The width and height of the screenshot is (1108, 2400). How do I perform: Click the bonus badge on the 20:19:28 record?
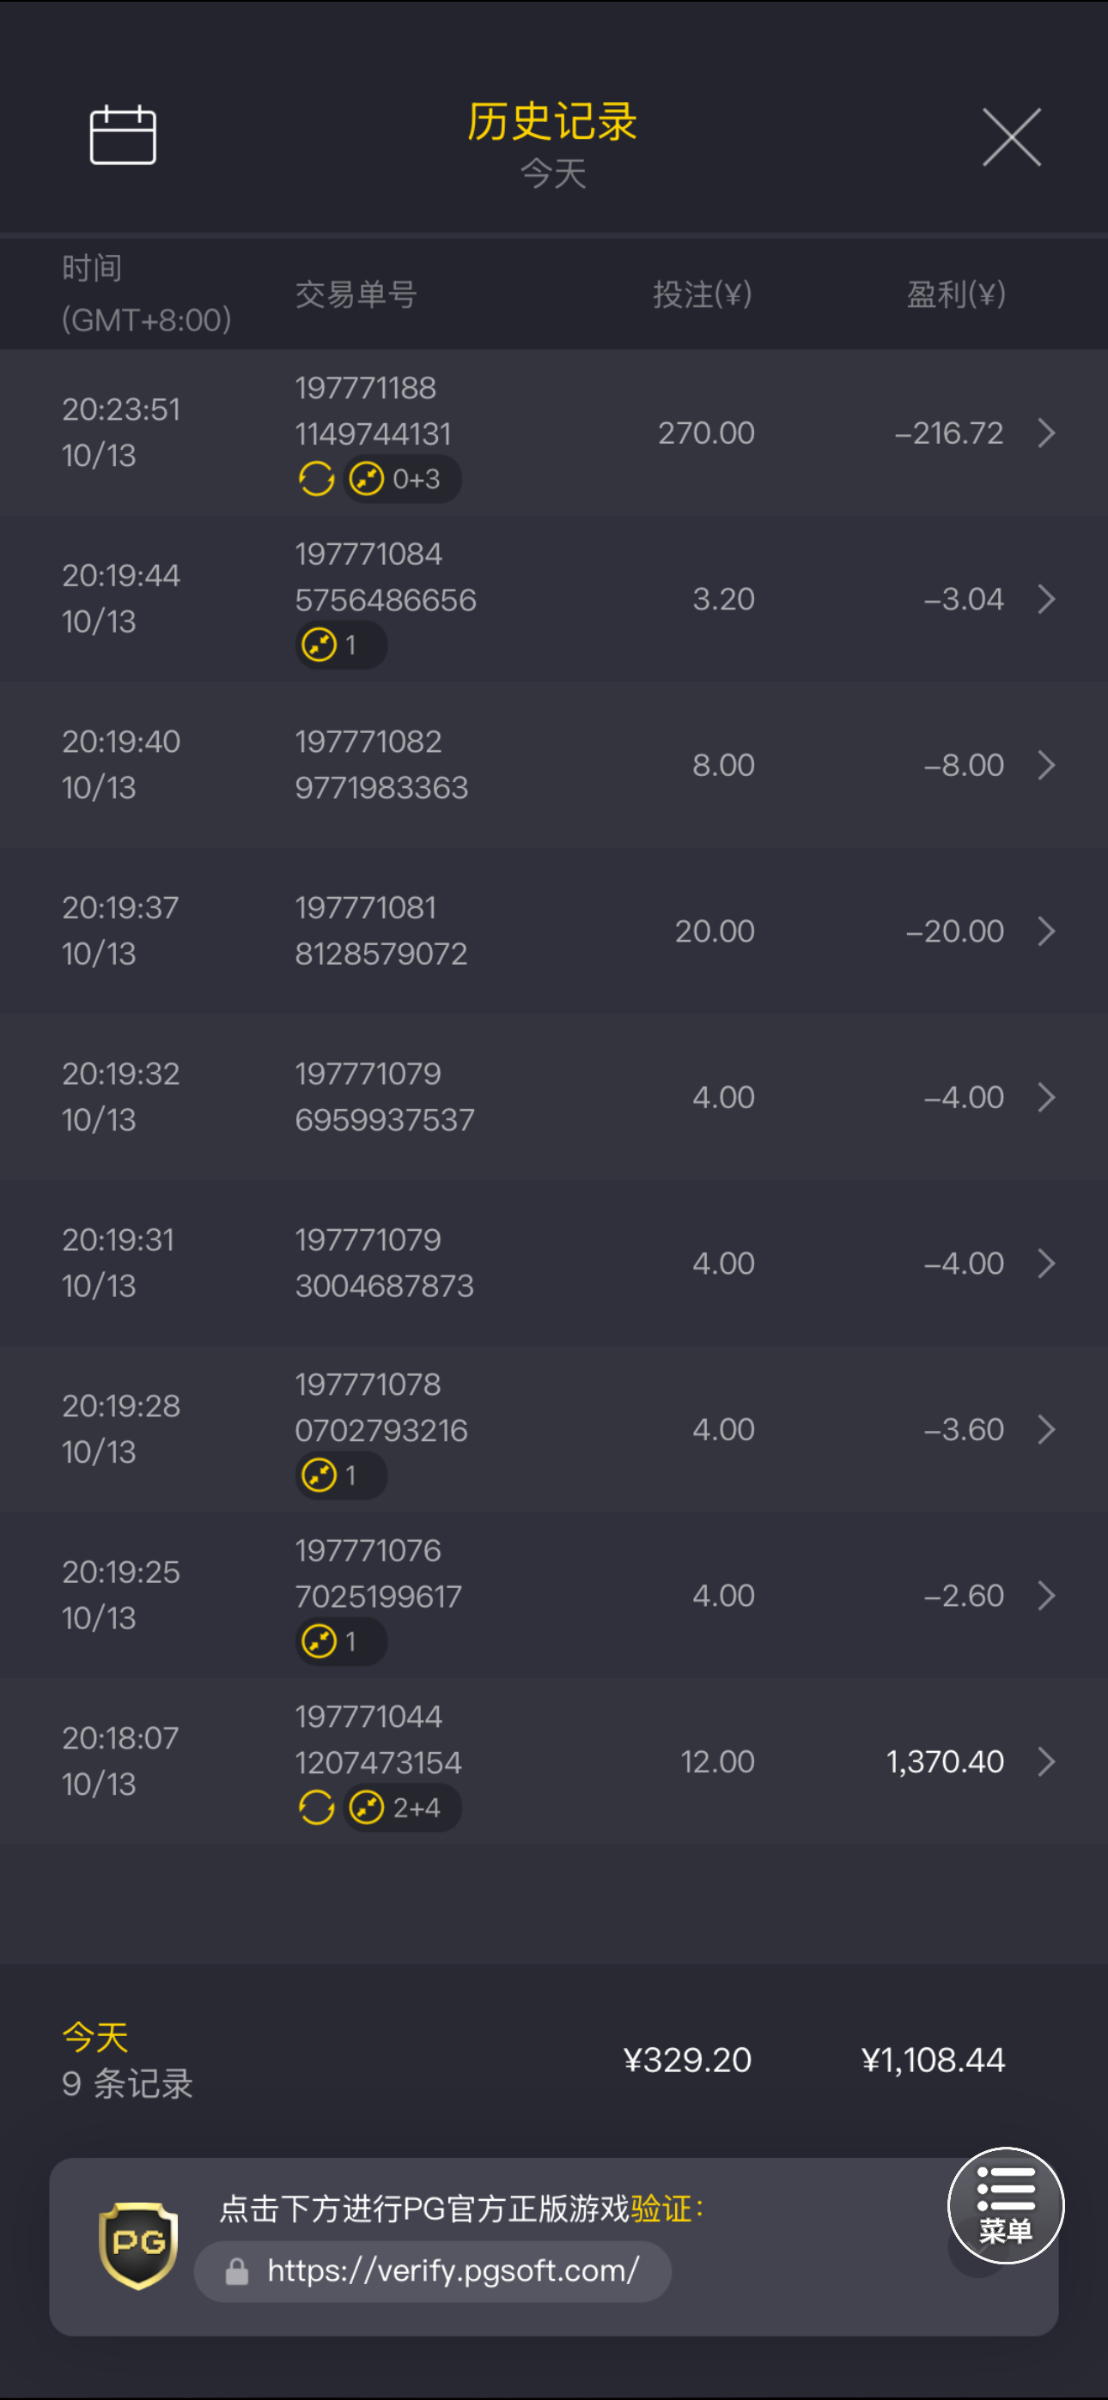(340, 1475)
